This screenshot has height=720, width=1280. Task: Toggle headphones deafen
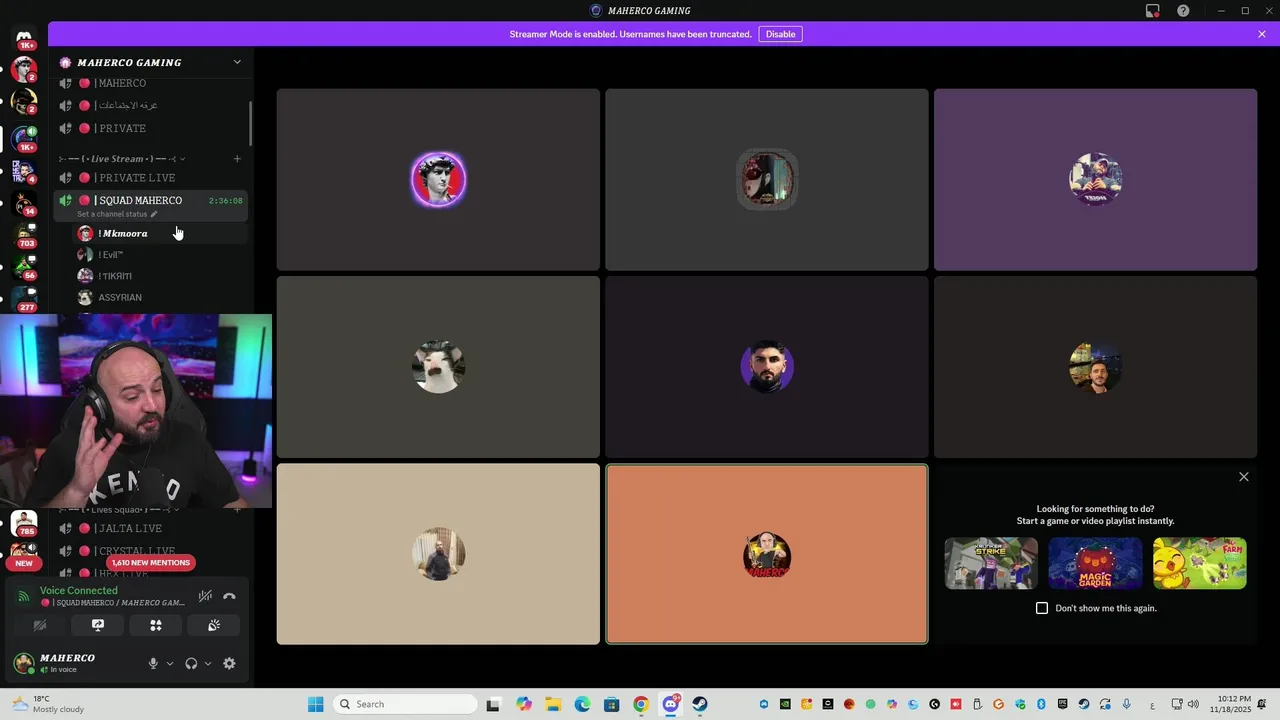191,663
